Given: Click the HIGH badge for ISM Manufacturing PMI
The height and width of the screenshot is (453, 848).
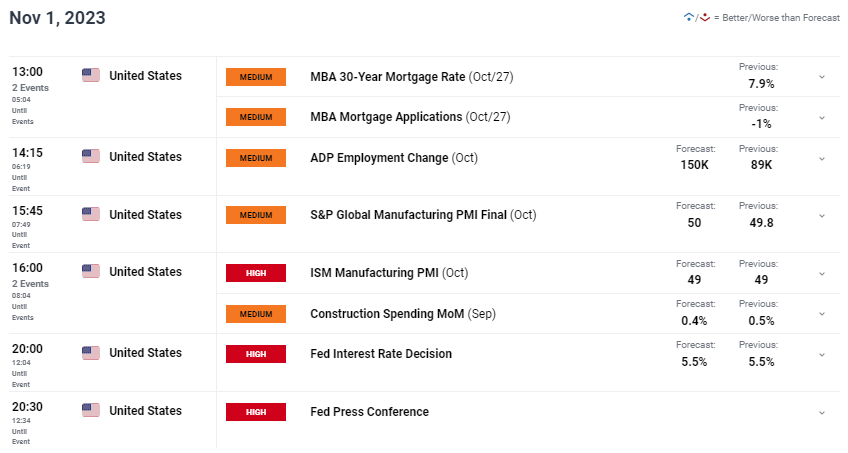Looking at the screenshot, I should 256,273.
